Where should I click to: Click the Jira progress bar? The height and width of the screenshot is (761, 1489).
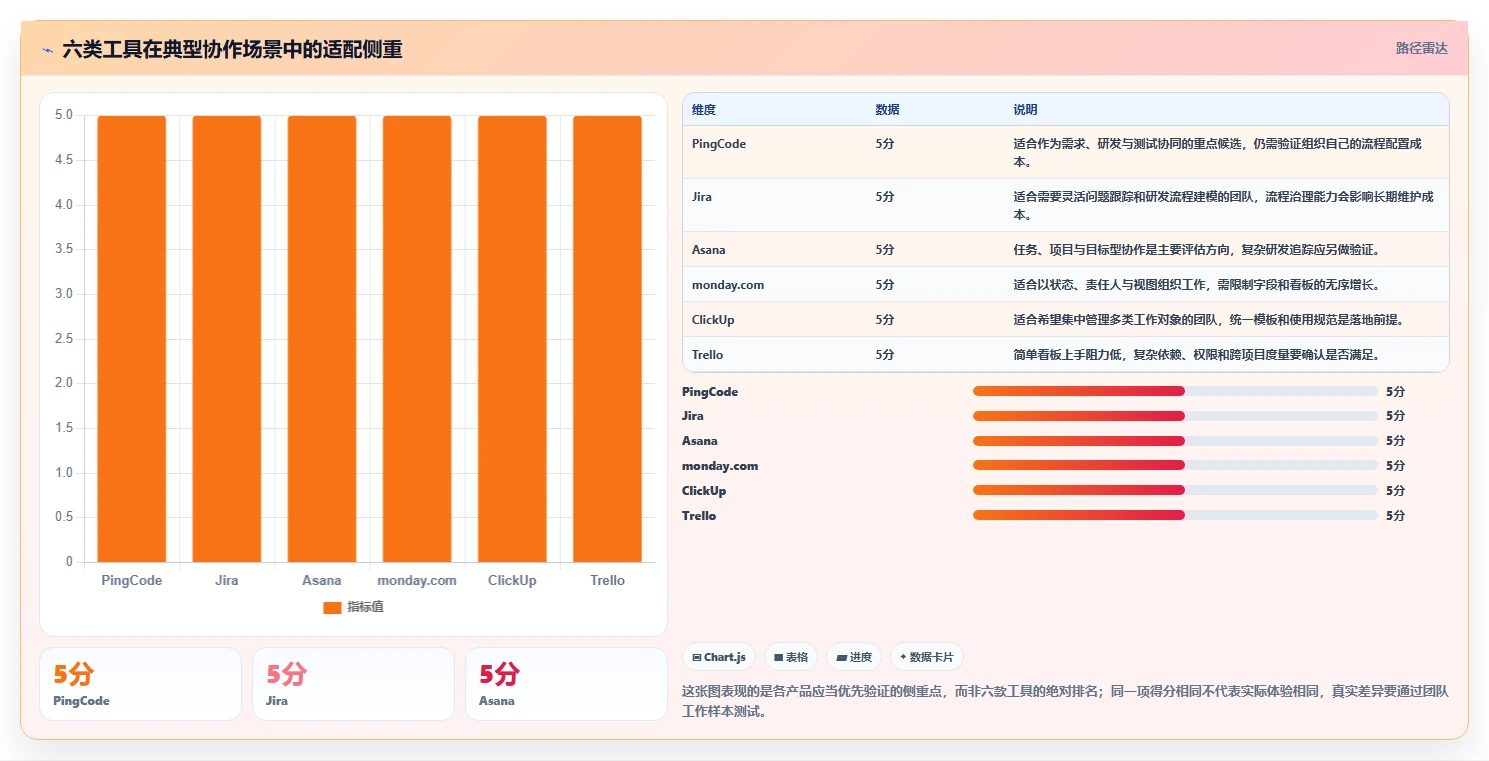coord(1175,416)
